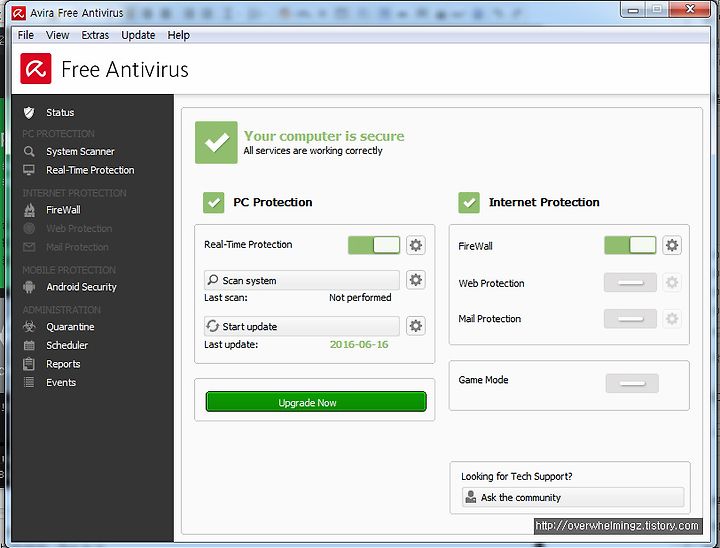Click the 'Not performed' last scan value
This screenshot has height=548, width=720.
[x=360, y=298]
